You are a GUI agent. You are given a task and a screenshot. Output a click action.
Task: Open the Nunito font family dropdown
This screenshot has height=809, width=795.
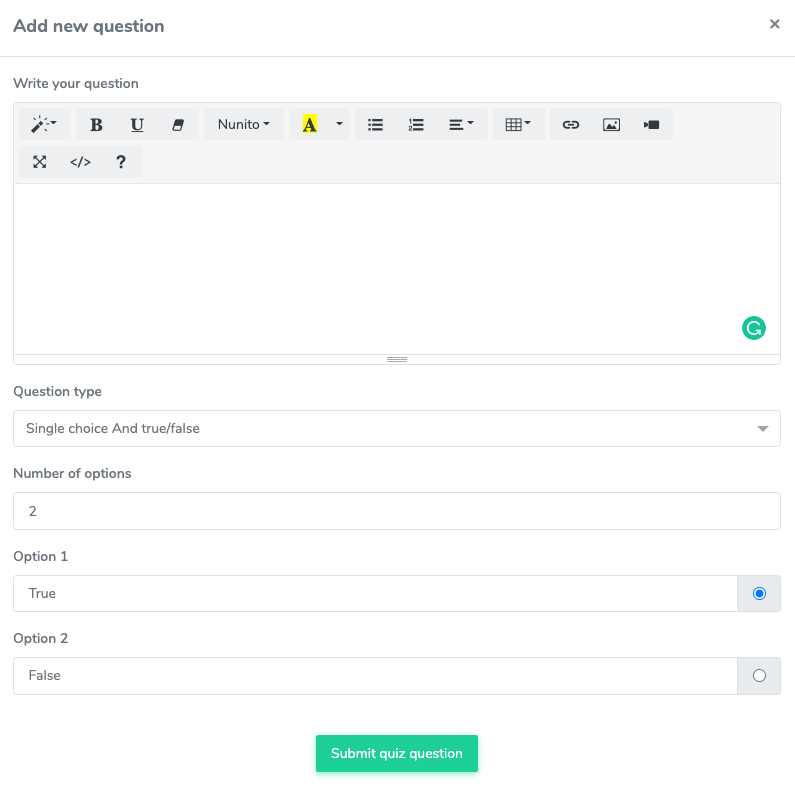(x=244, y=125)
